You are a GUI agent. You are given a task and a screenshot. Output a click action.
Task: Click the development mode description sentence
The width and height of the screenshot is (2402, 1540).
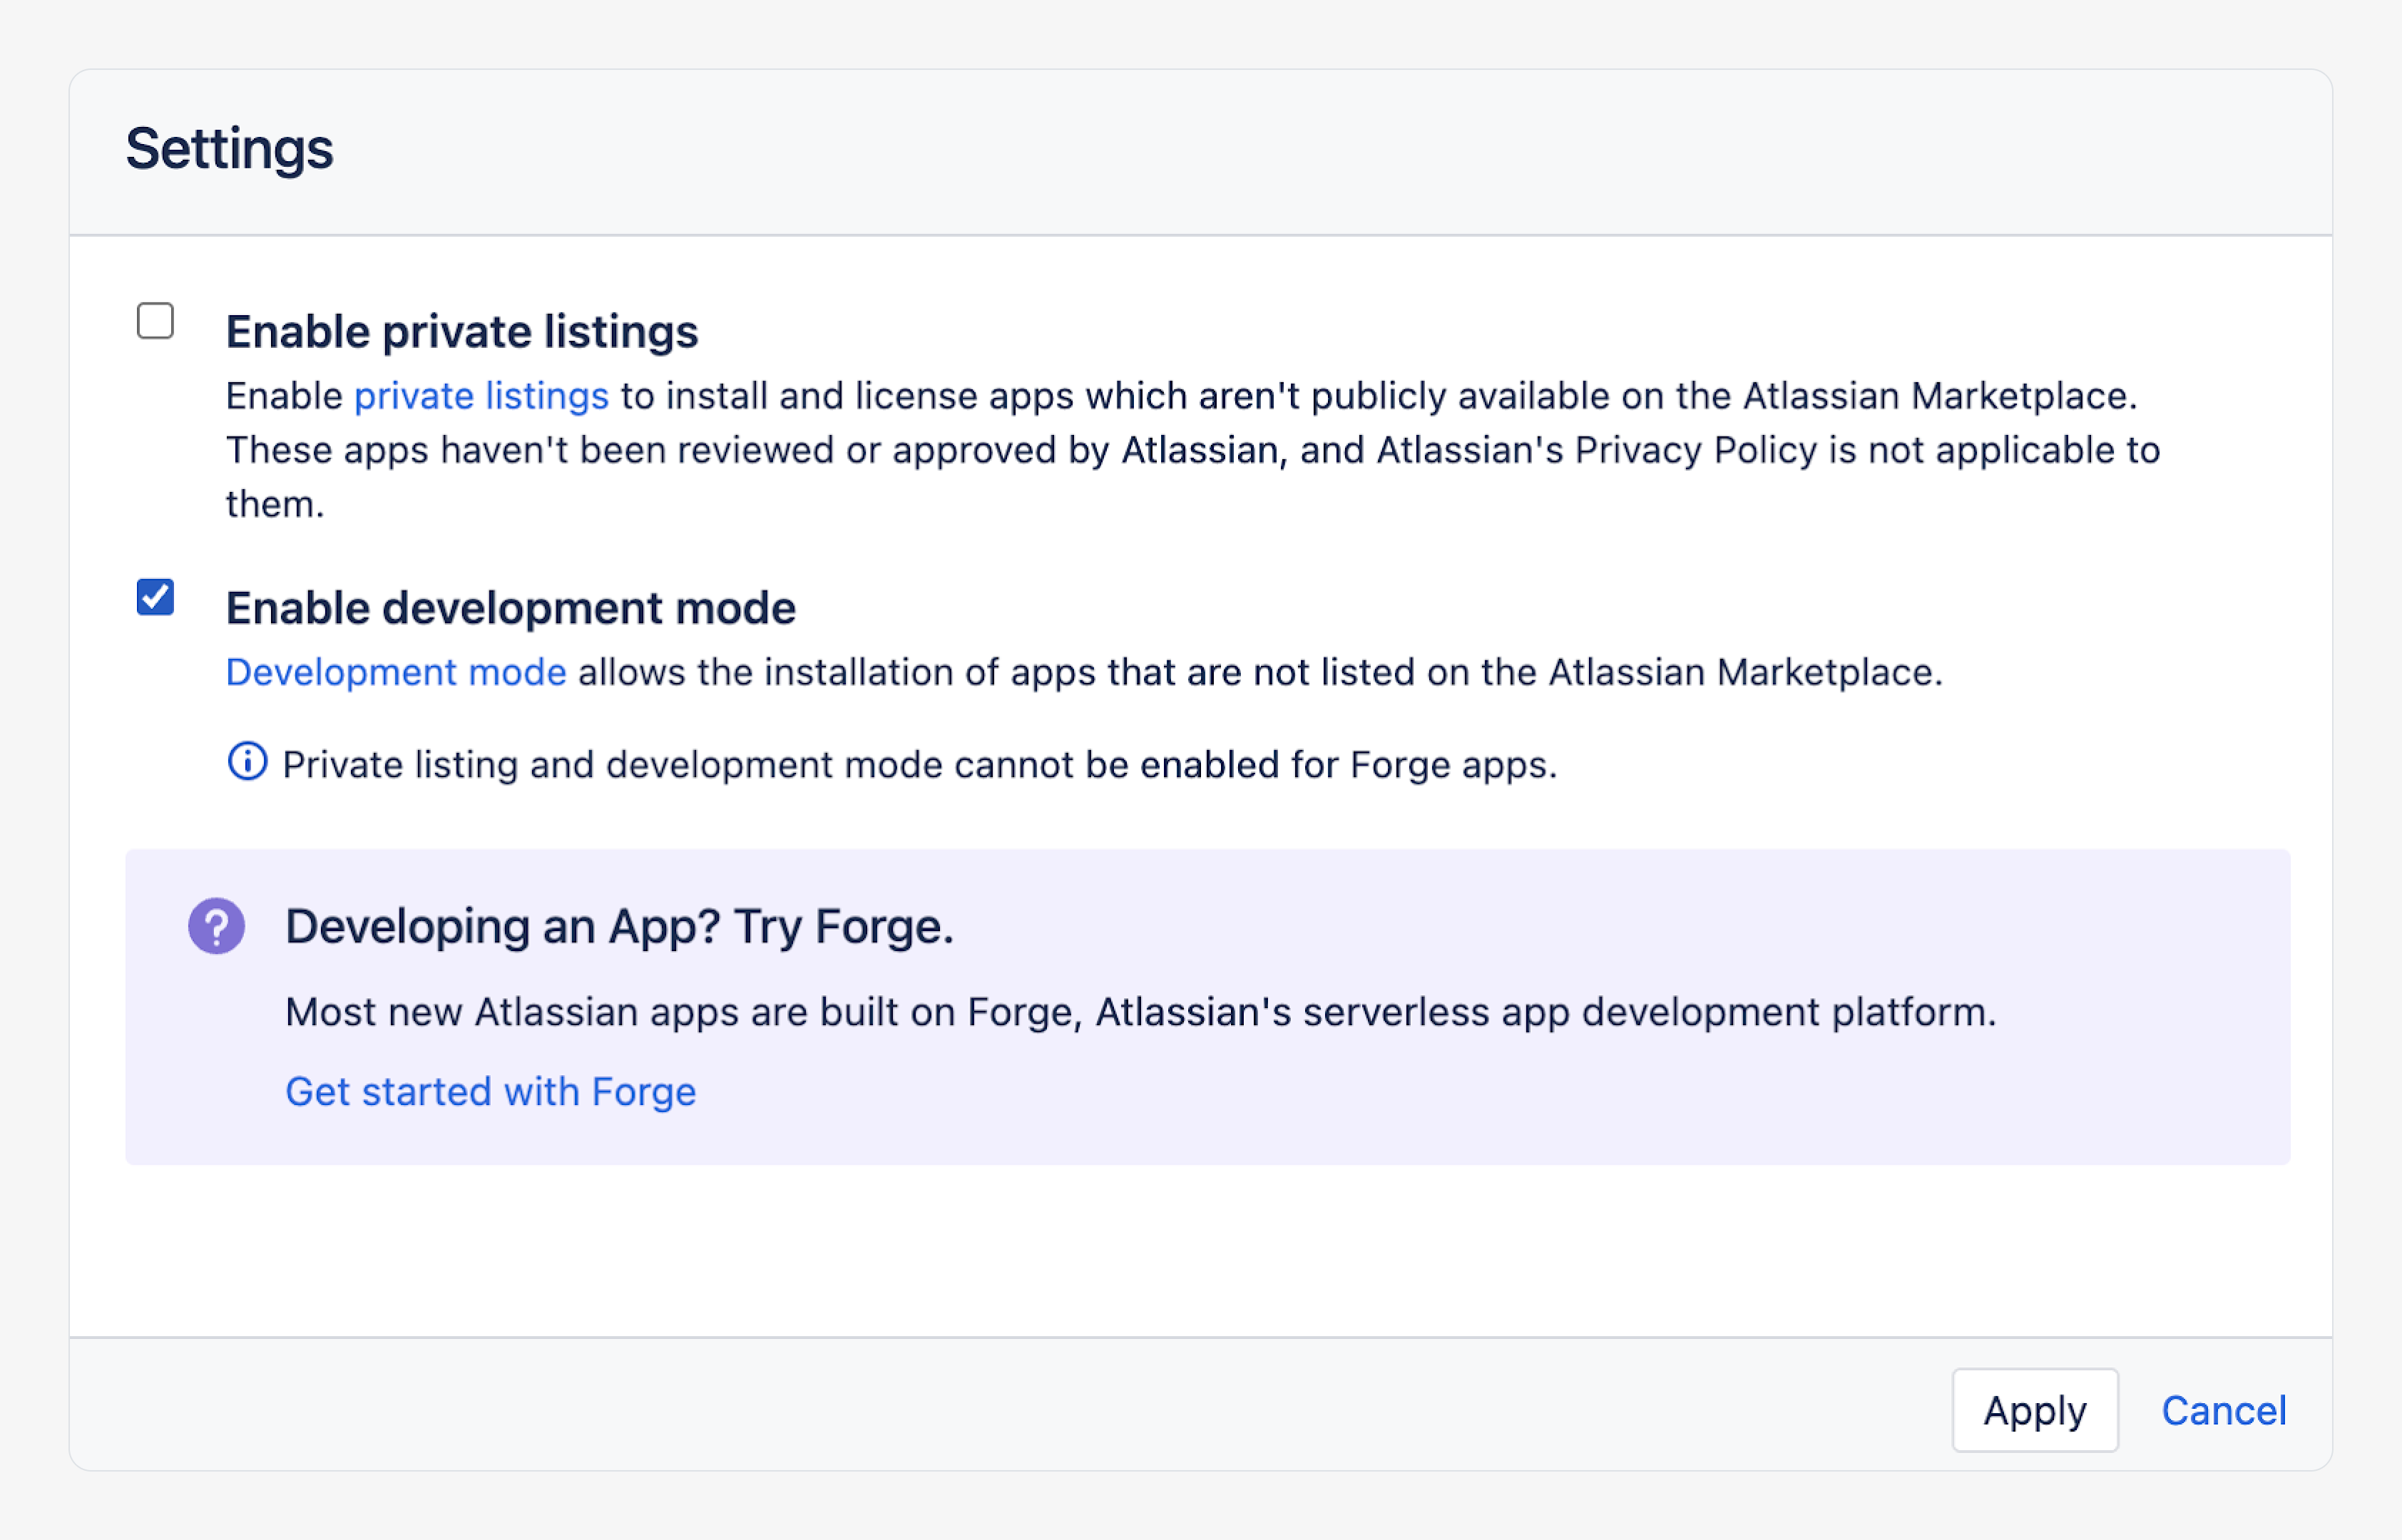1260,672
